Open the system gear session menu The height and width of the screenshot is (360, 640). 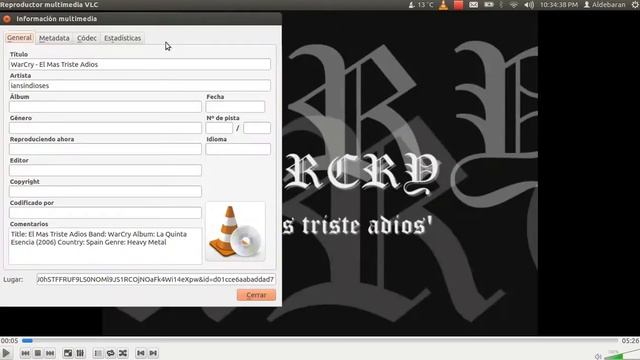pyautogui.click(x=635, y=5)
